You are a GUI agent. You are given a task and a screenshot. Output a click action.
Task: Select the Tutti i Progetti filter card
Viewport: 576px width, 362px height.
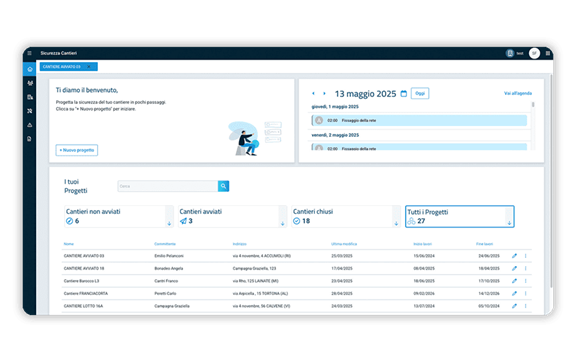pos(460,216)
